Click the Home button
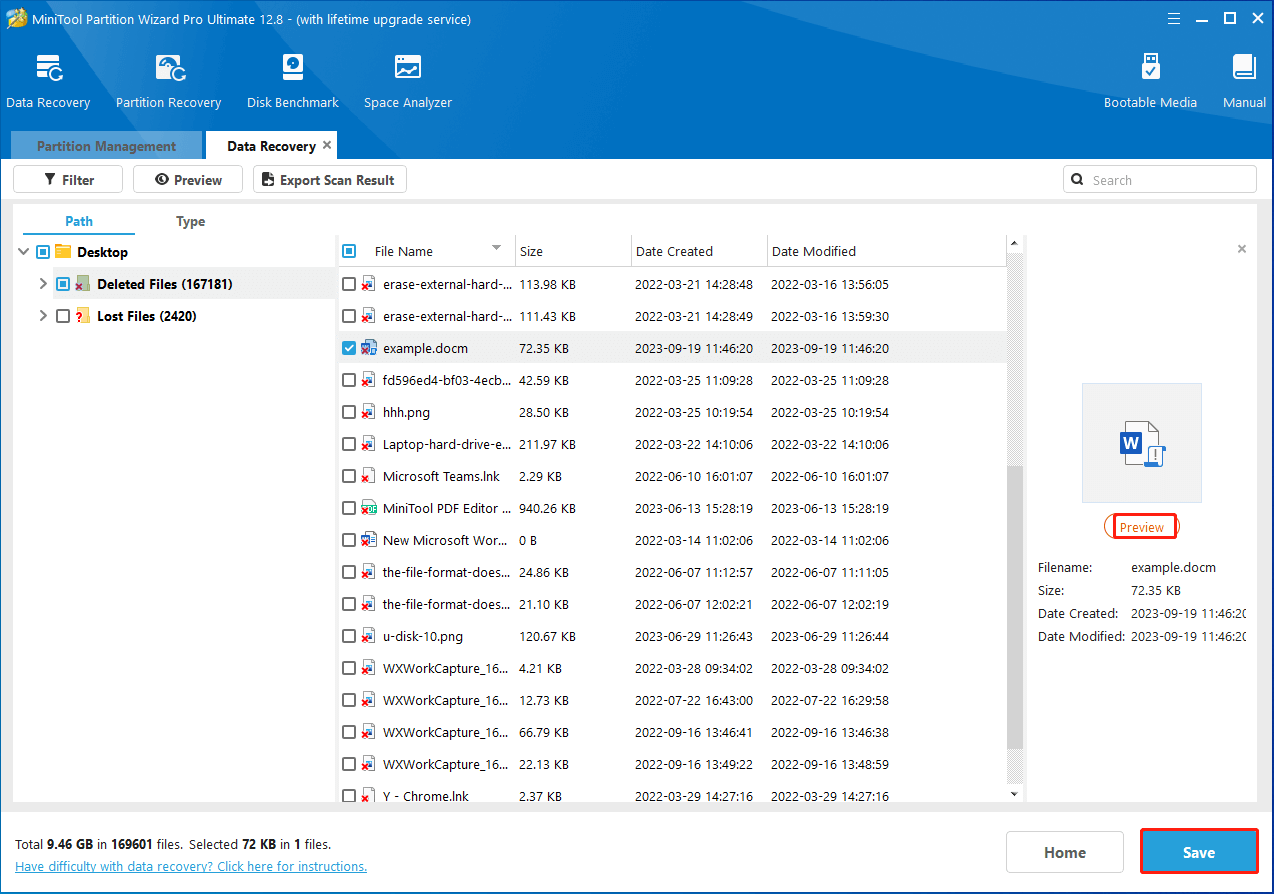 [x=1065, y=853]
